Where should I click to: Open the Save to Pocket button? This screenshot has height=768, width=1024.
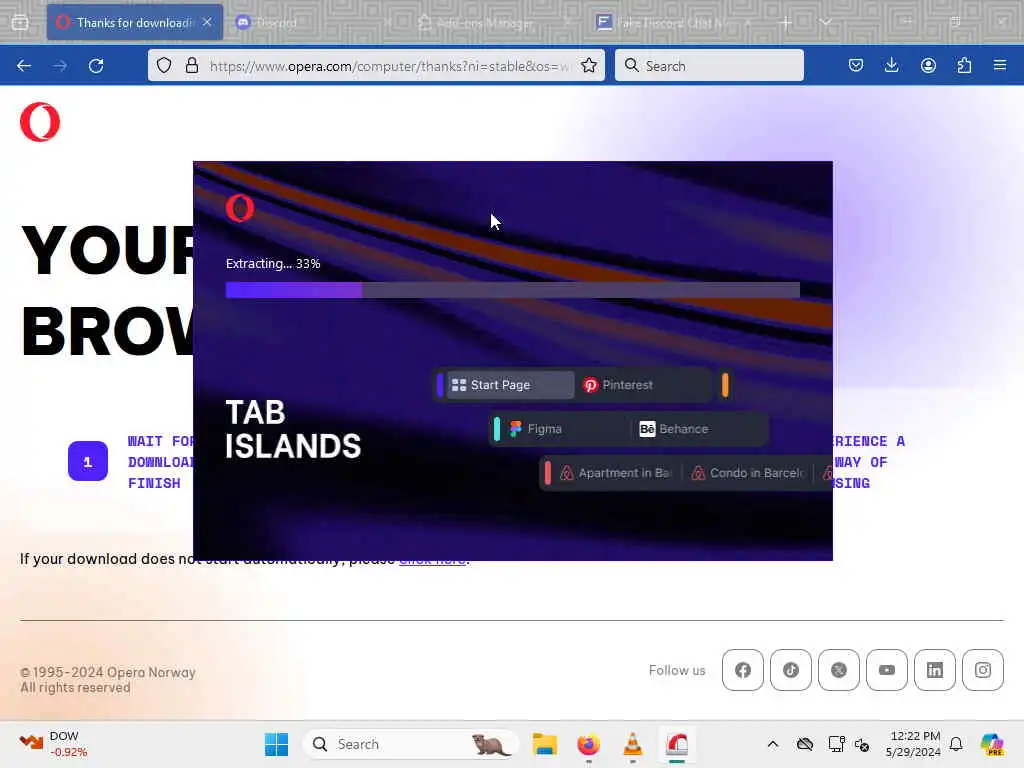856,65
